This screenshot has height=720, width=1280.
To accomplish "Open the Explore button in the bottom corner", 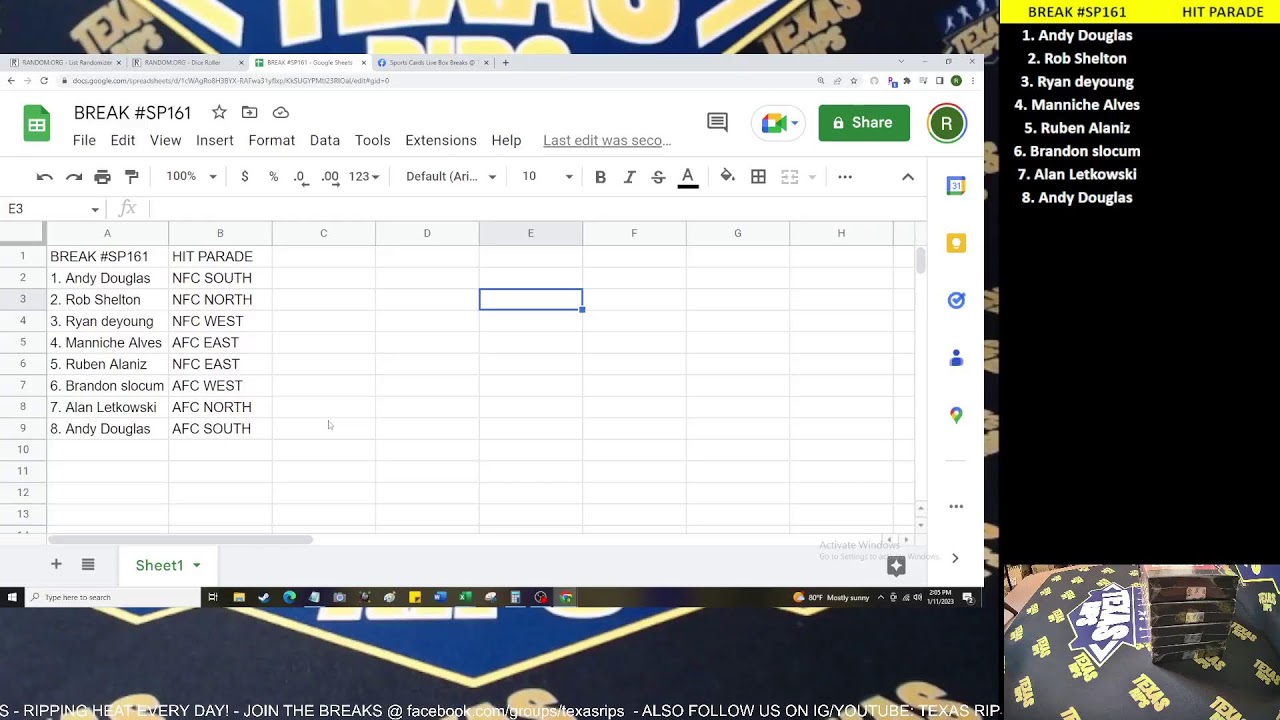I will pos(896,566).
